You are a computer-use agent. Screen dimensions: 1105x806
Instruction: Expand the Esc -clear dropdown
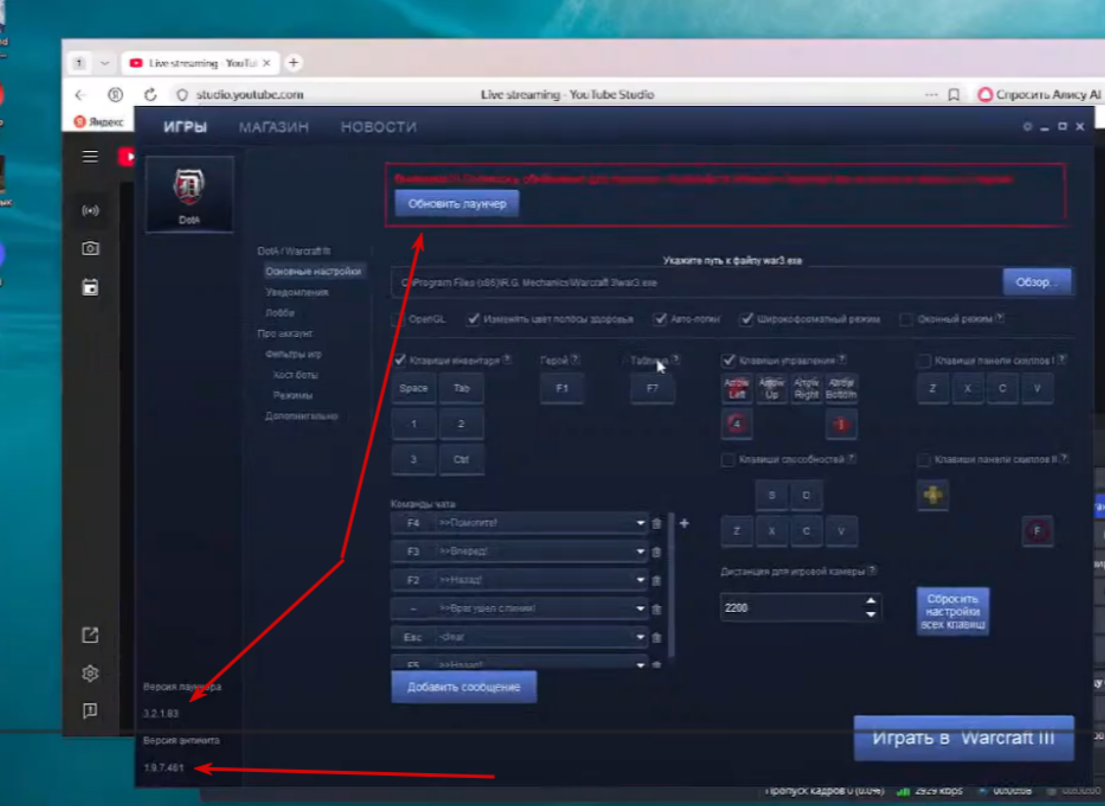coord(641,638)
